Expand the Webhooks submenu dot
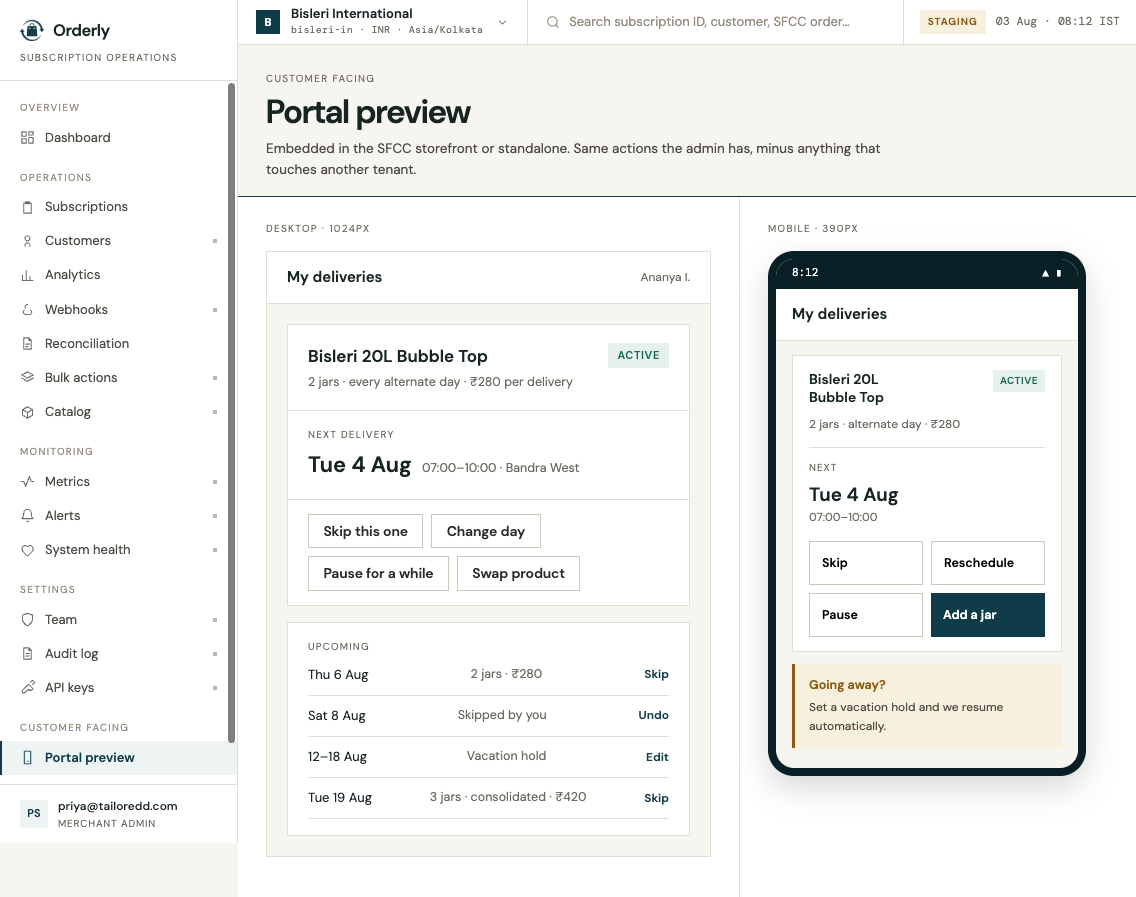The image size is (1136, 897). click(215, 310)
